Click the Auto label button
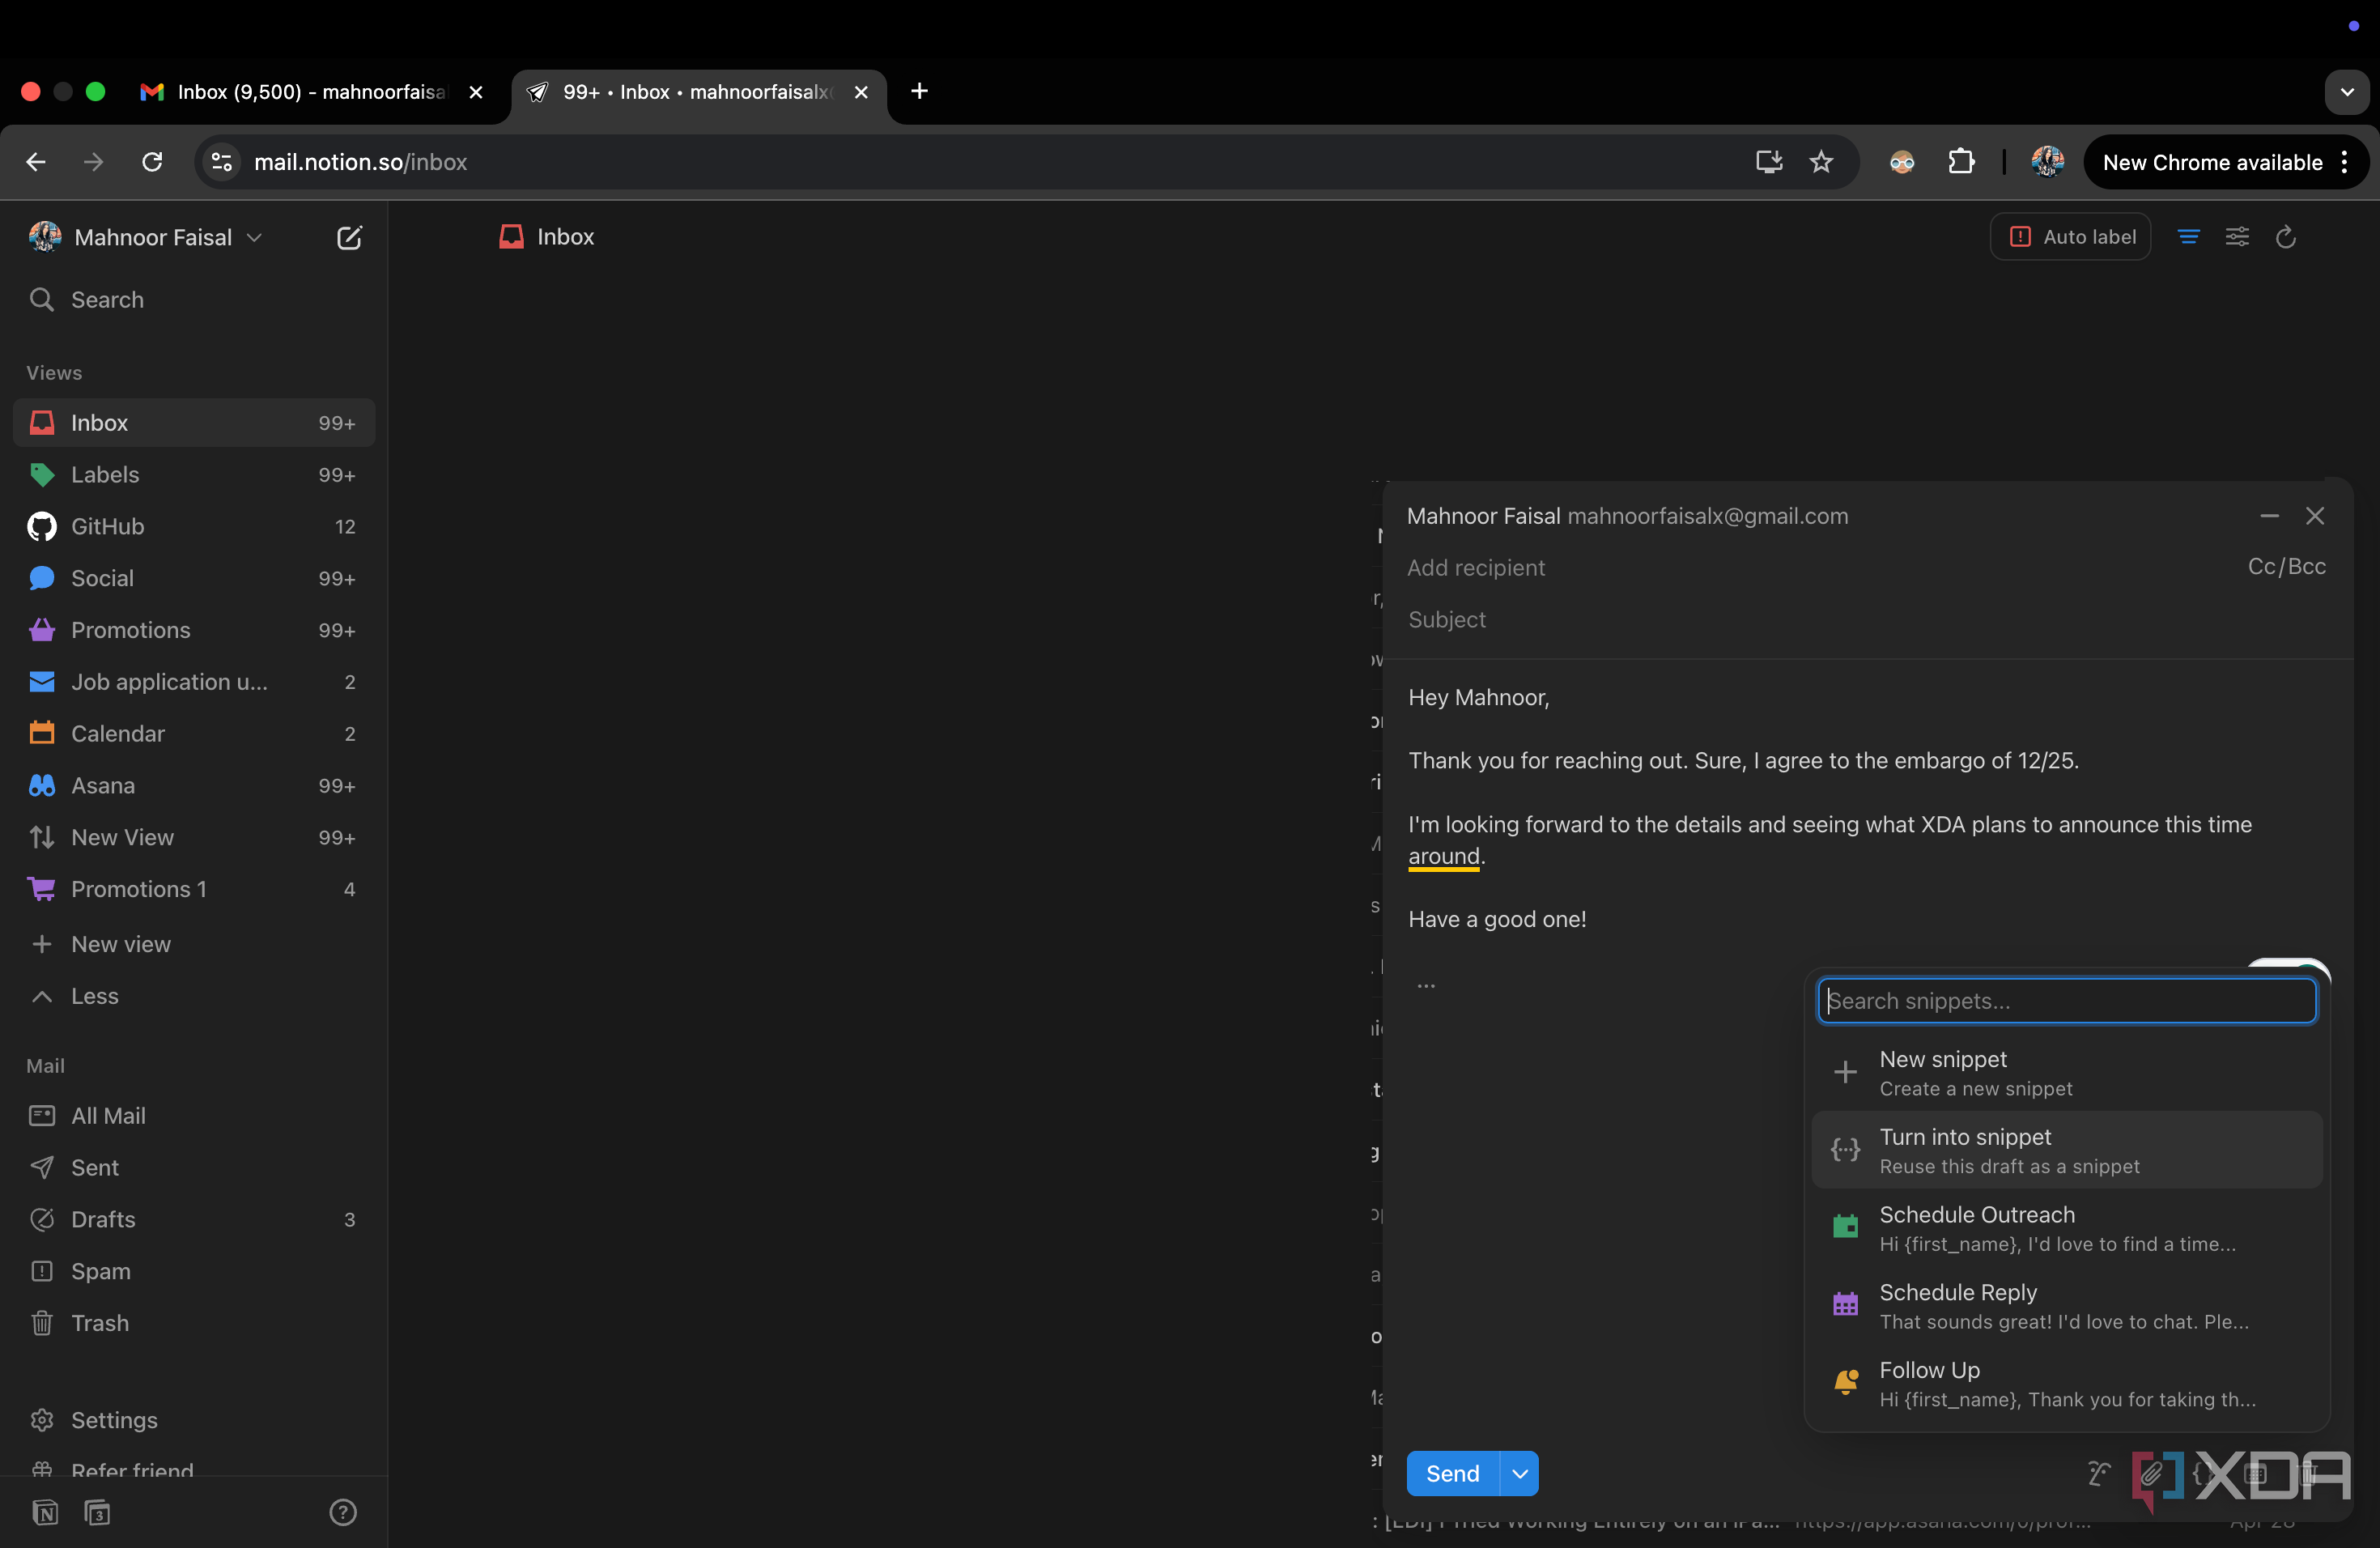 2071,237
